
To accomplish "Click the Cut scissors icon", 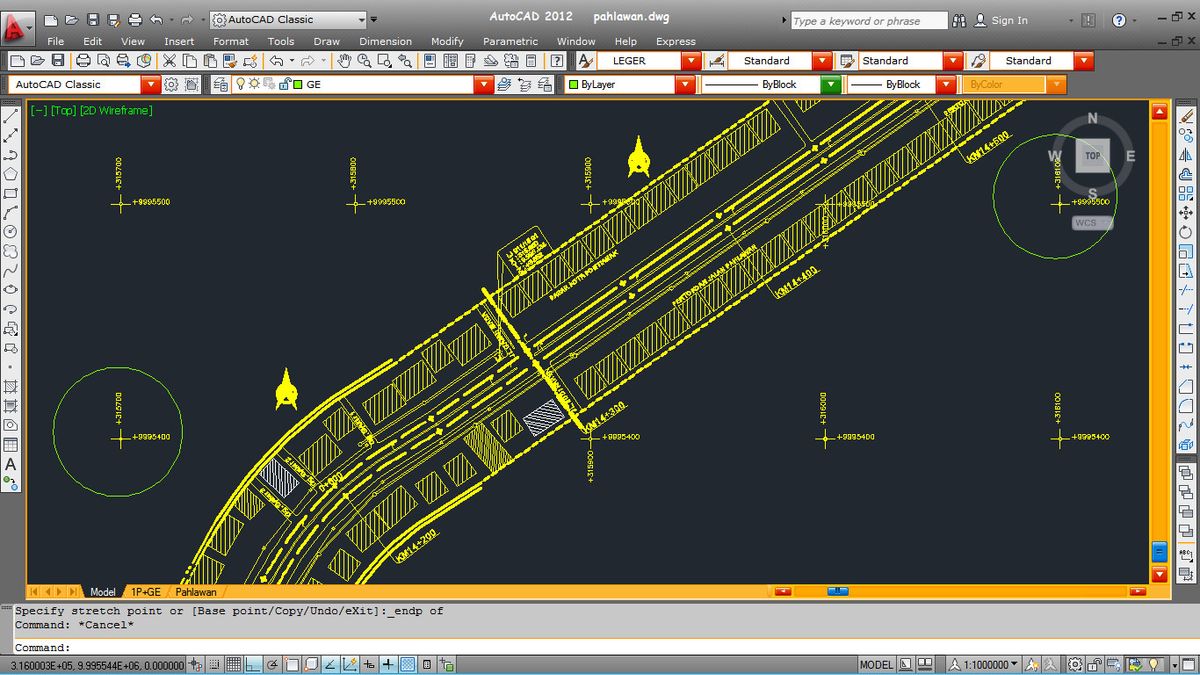I will tap(170, 61).
